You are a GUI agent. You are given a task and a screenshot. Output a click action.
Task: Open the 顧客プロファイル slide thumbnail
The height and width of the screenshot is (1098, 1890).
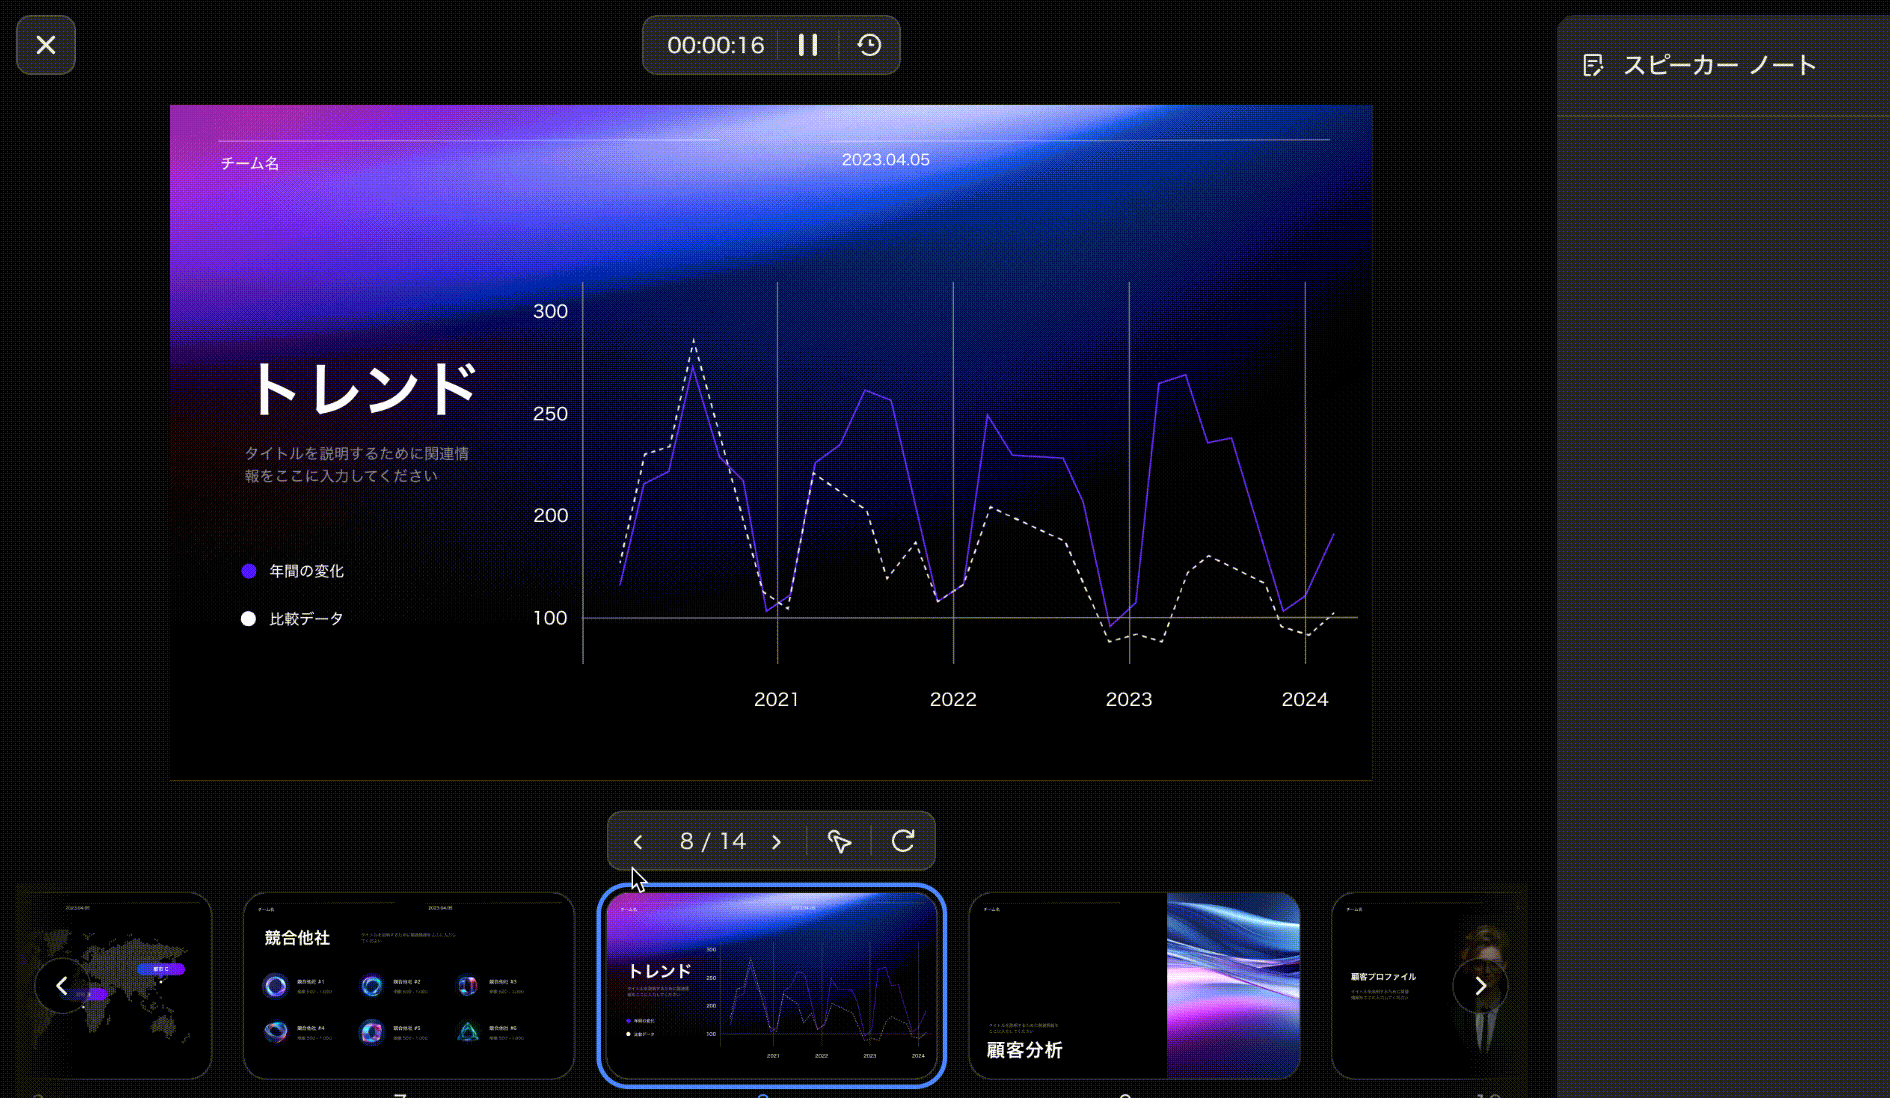tap(1400, 985)
